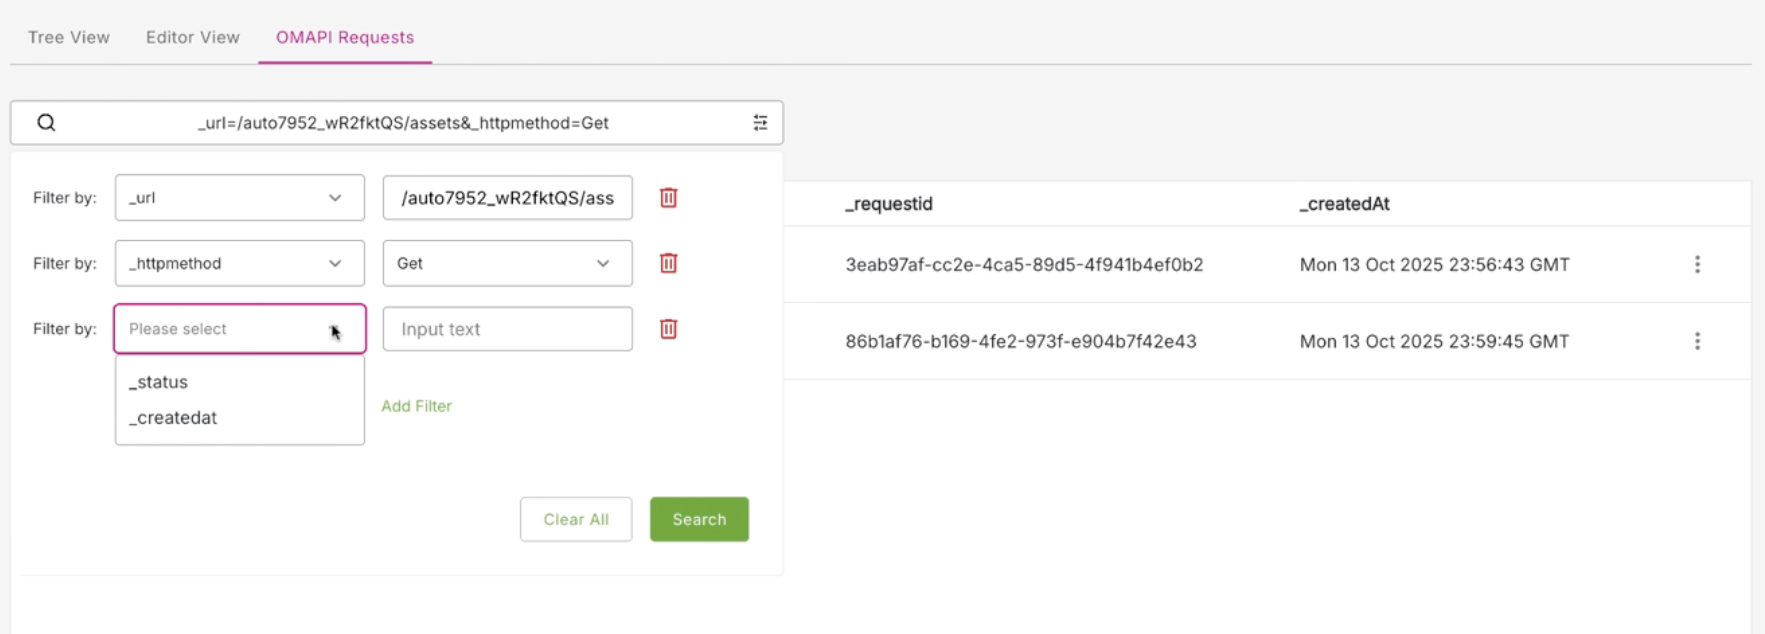Click the Clear All button
The width and height of the screenshot is (1765, 634).
click(x=576, y=519)
